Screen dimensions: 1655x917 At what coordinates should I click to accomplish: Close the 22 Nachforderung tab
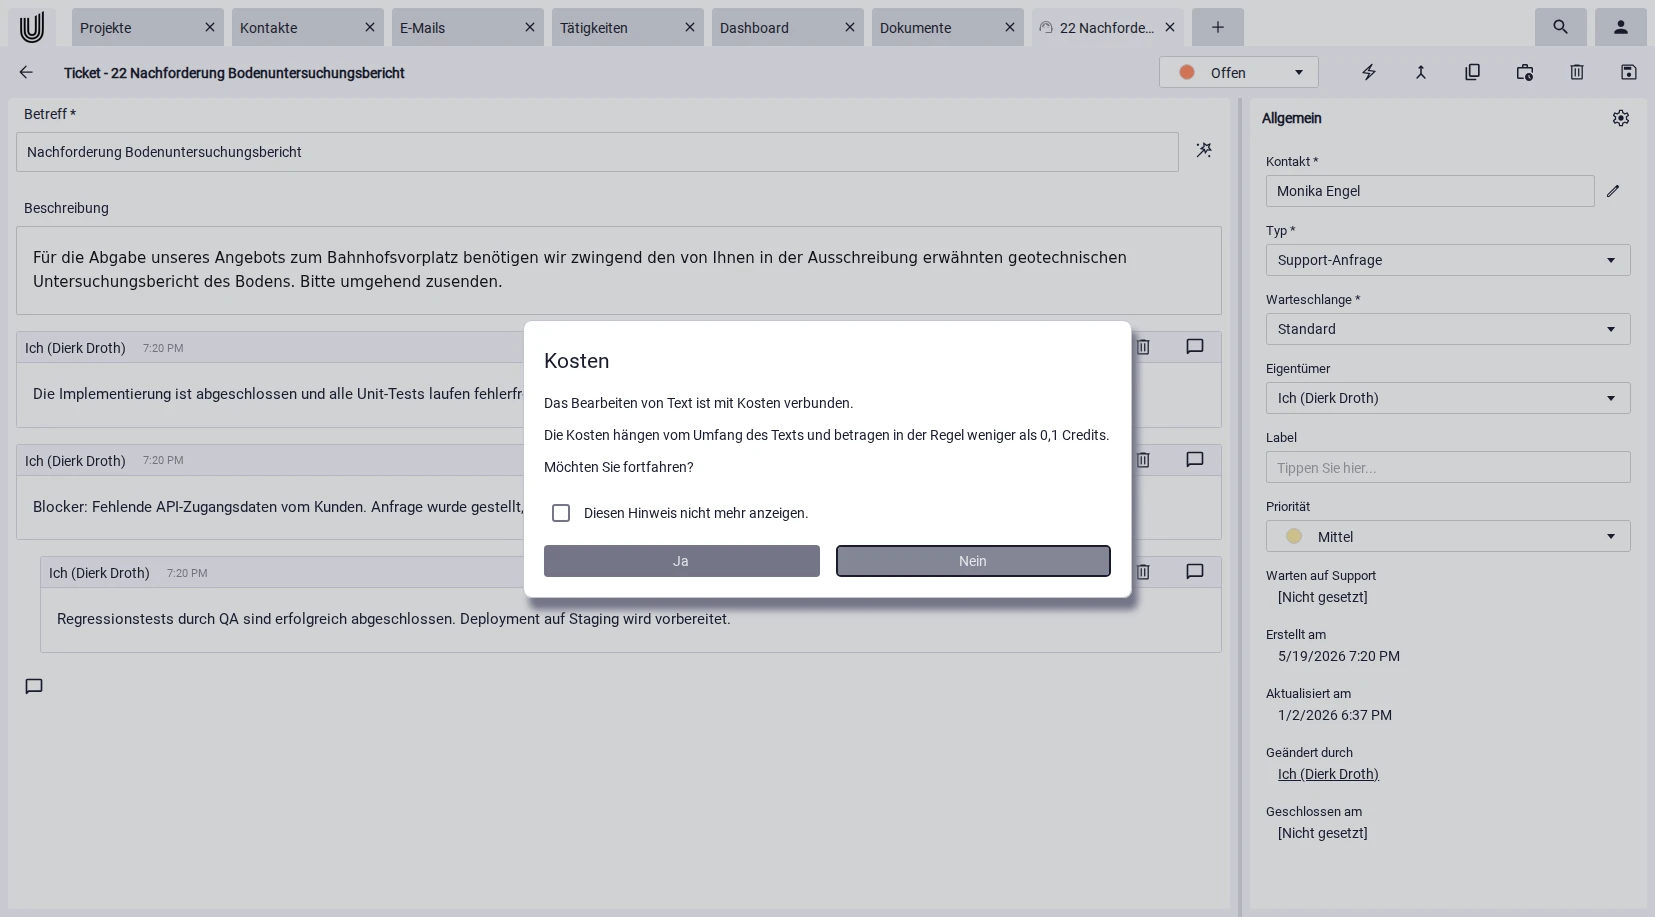(x=1170, y=27)
